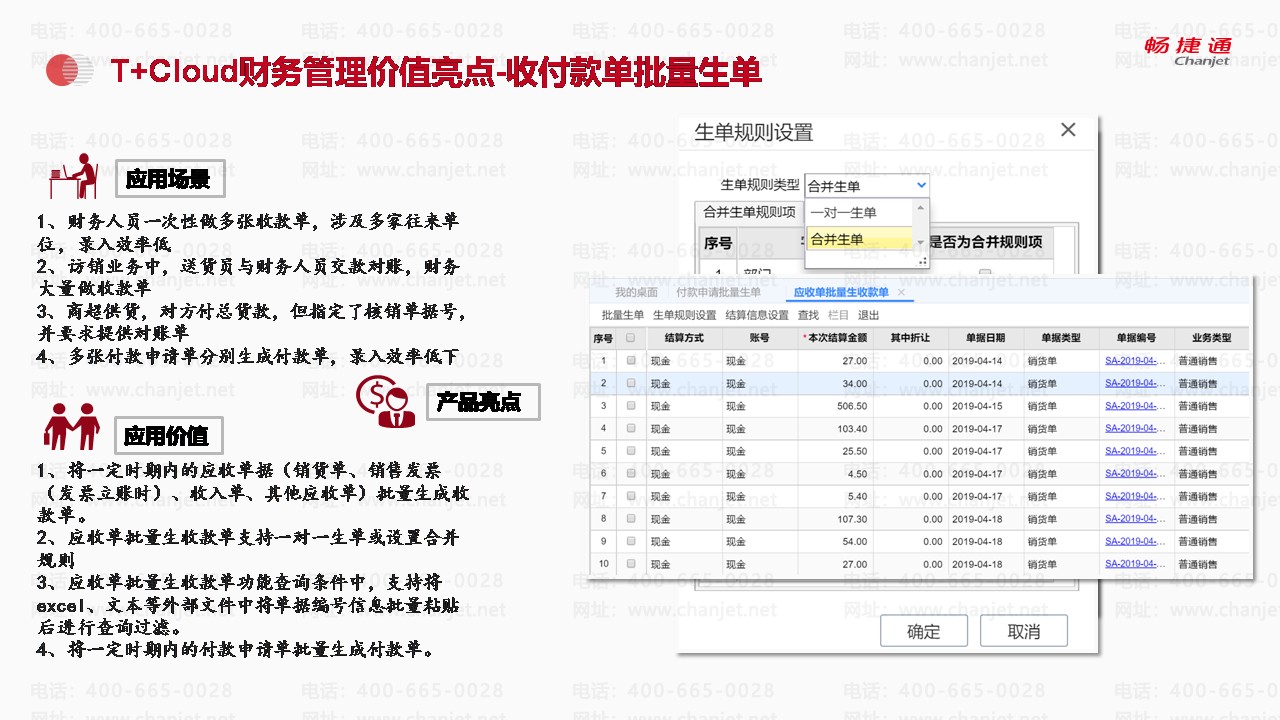Click the 结算方式 column header
The width and height of the screenshot is (1280, 720).
point(684,338)
